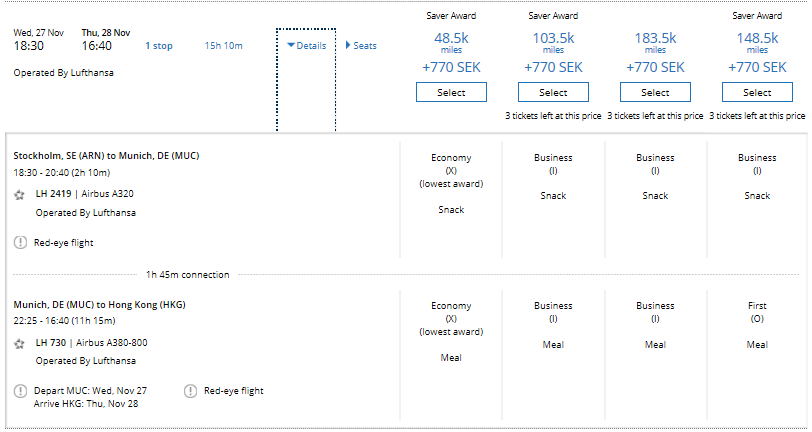Click First (O) cabin class cell
The image size is (812, 432).
click(x=757, y=311)
